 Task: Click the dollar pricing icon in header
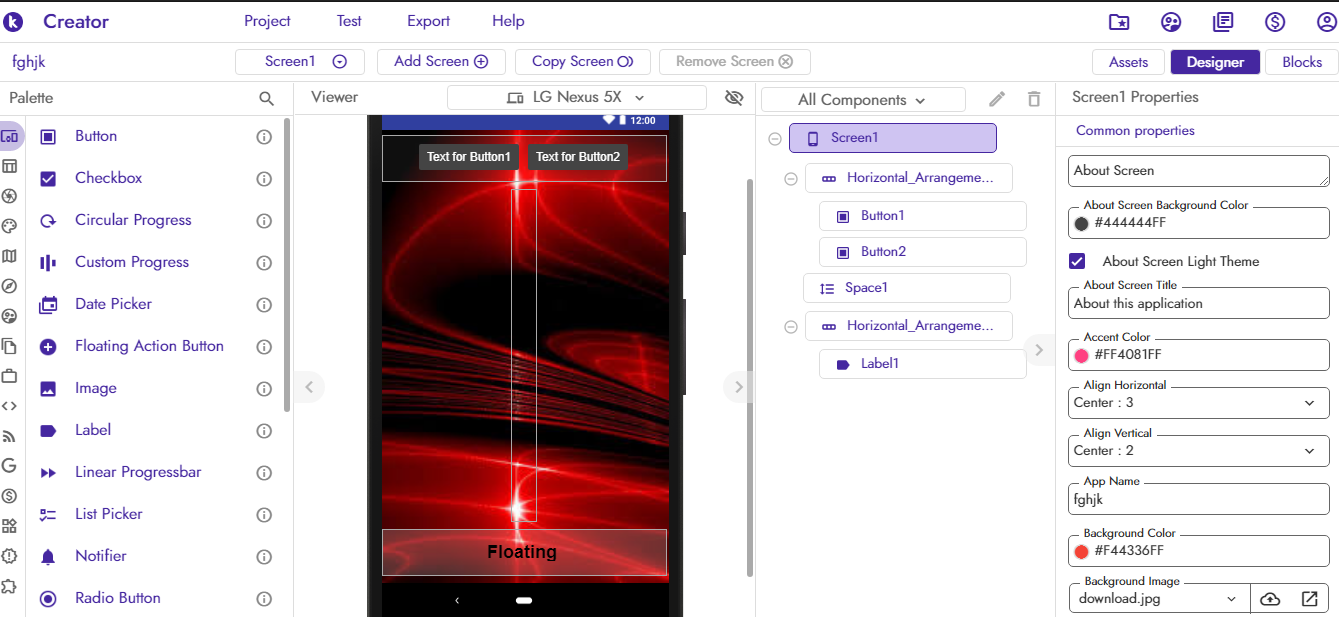[1274, 22]
